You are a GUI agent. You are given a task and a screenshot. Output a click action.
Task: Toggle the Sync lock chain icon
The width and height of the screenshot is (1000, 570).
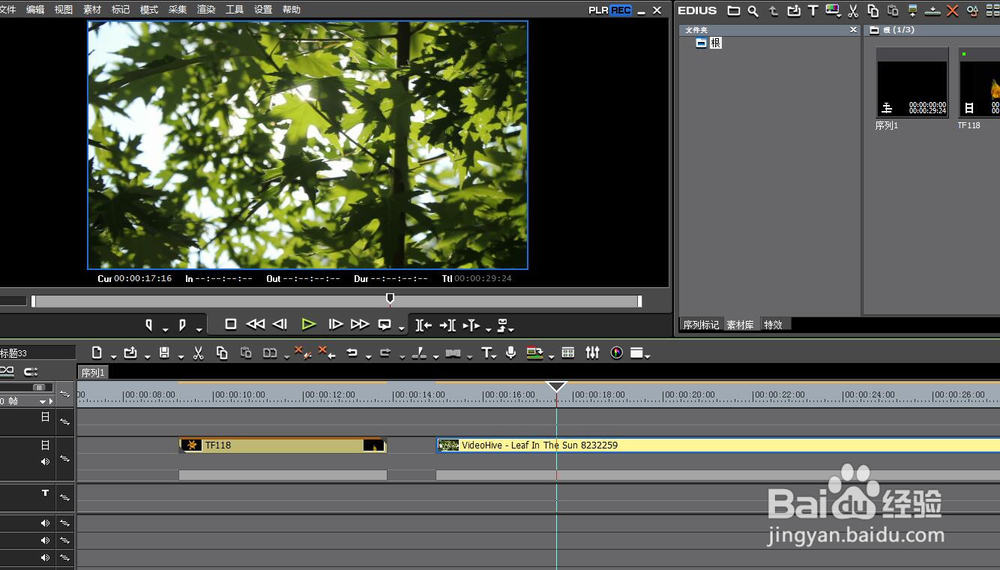click(6, 371)
